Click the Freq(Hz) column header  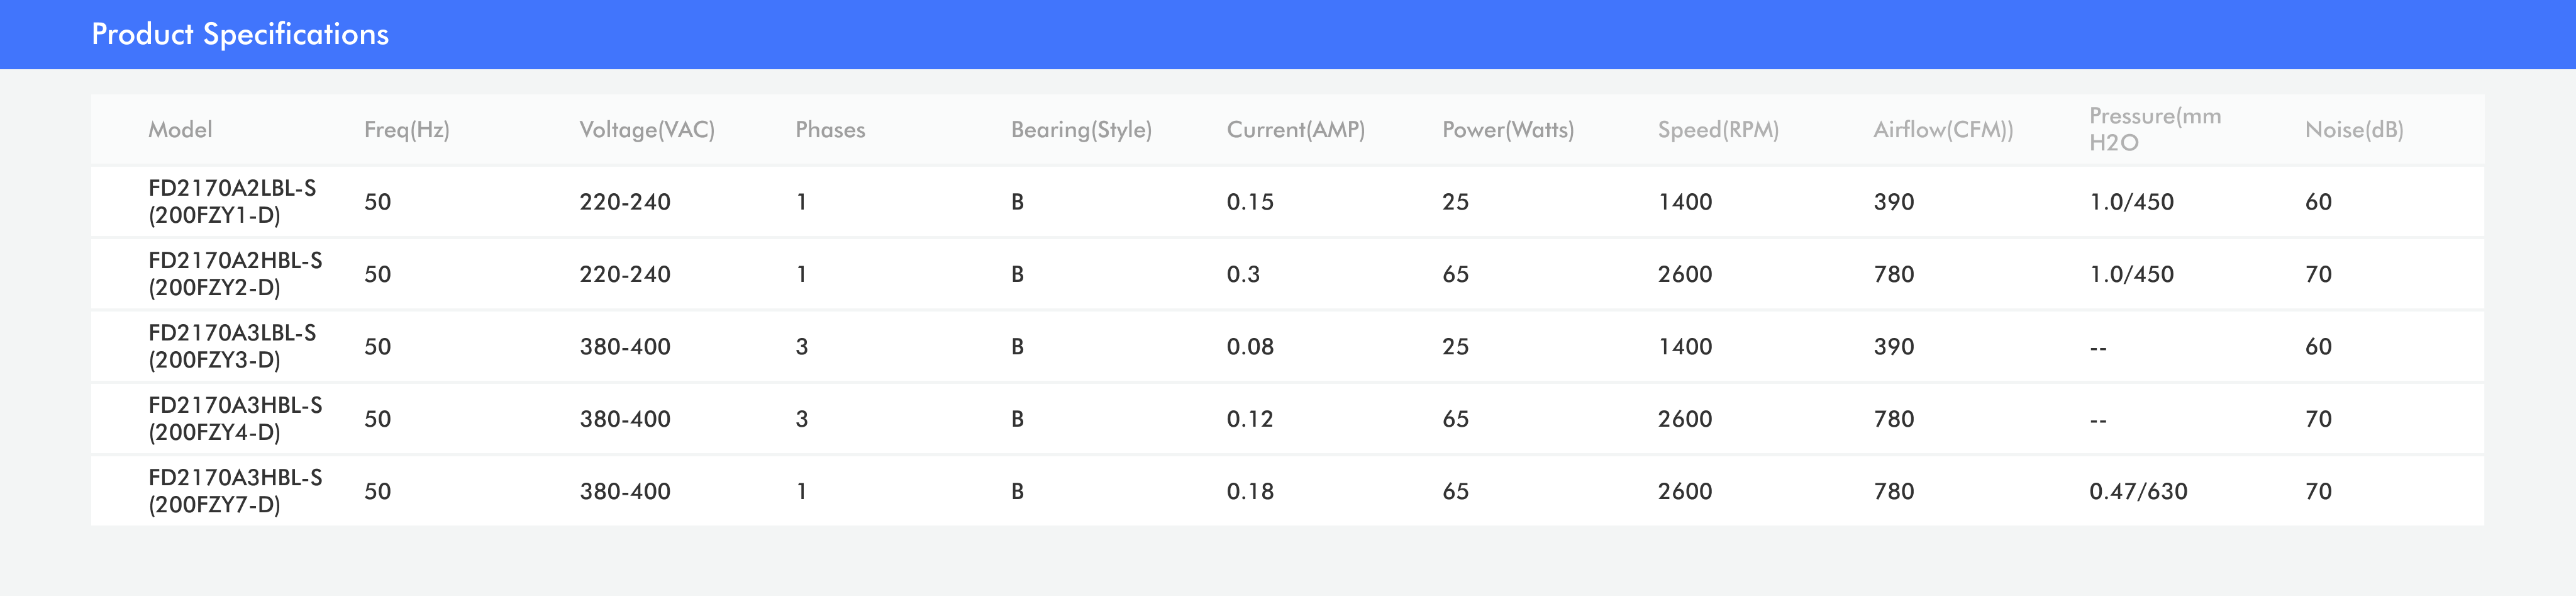406,130
